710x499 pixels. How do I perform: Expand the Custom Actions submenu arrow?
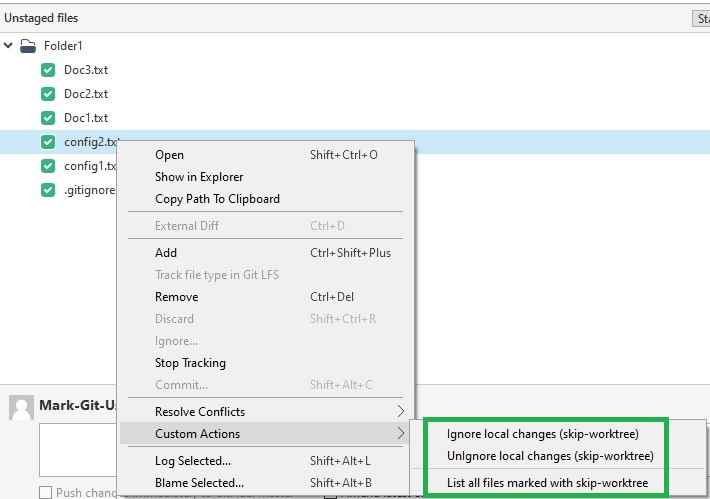pos(400,433)
